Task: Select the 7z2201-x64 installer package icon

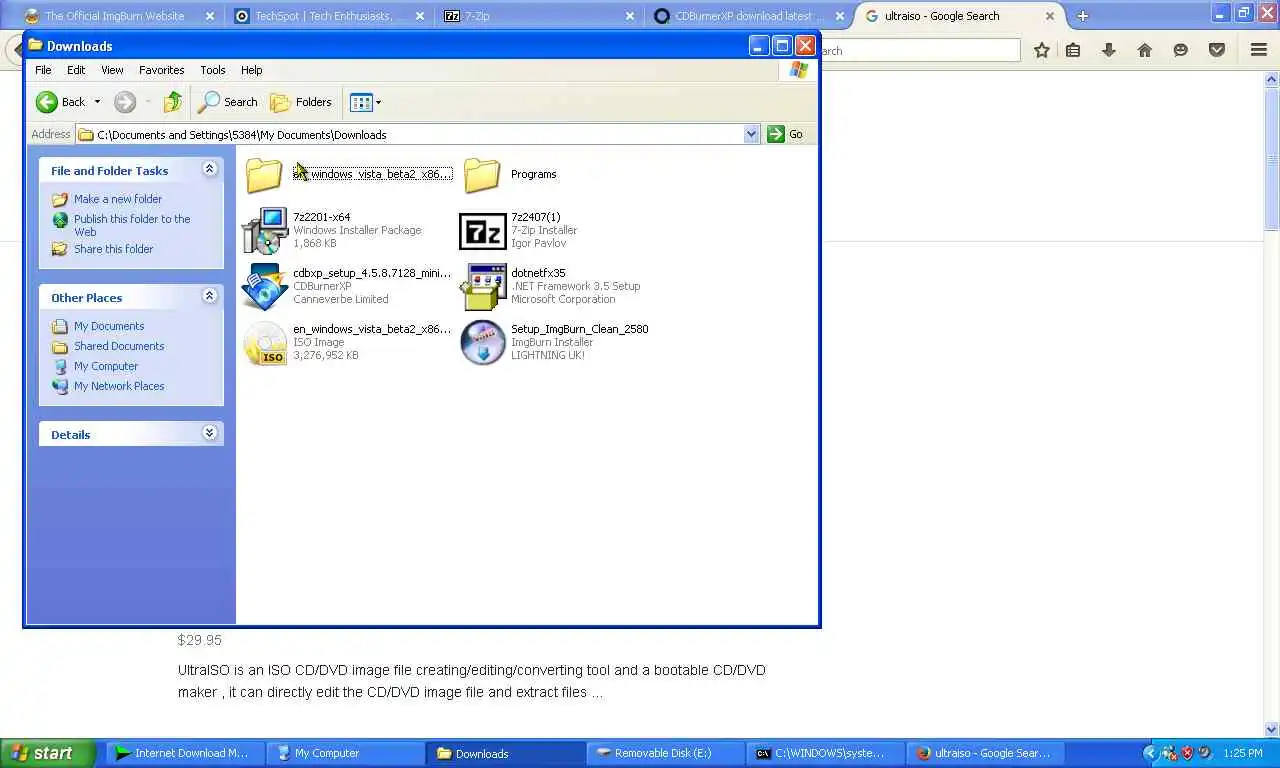Action: (x=265, y=231)
